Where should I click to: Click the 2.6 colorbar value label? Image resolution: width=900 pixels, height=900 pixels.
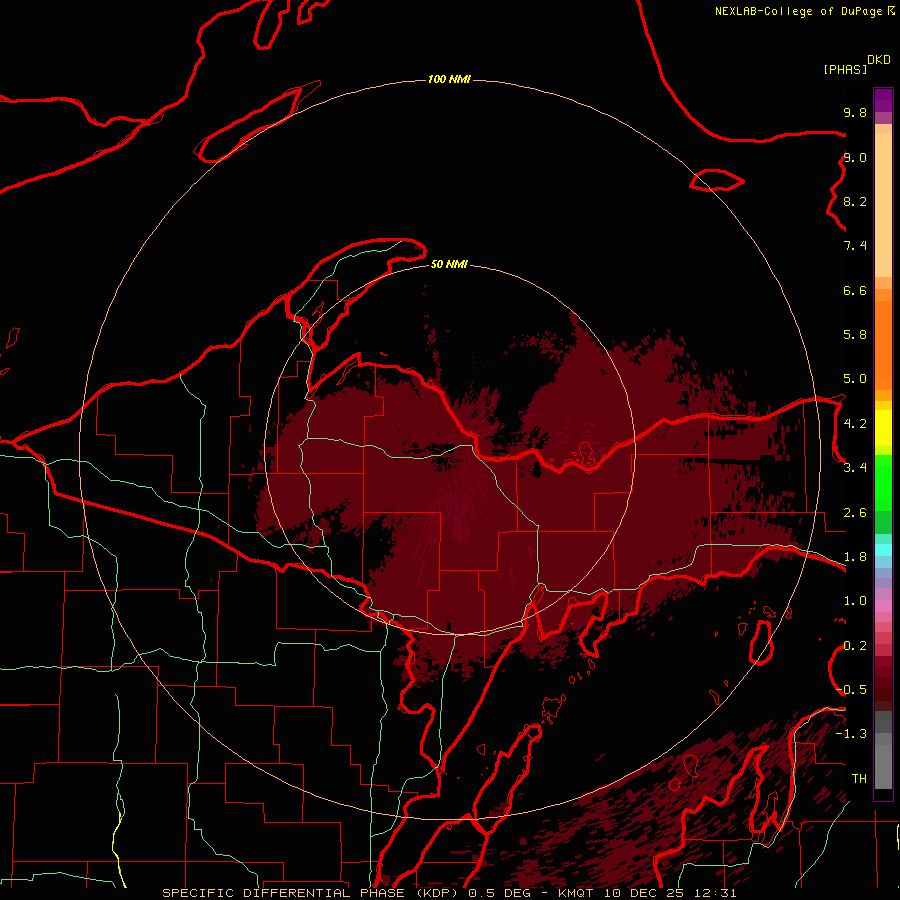(855, 513)
